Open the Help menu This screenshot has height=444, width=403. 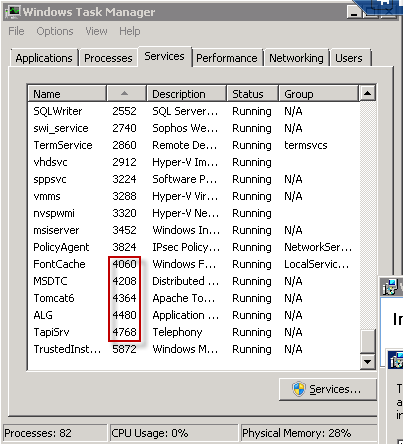tap(130, 31)
